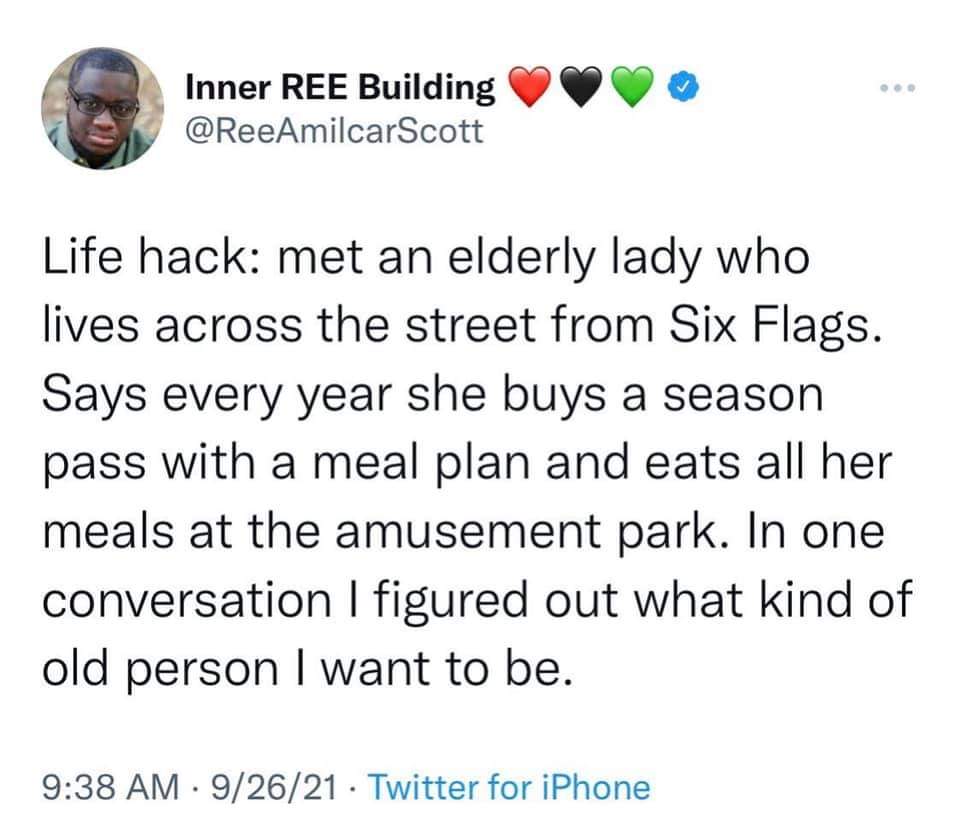This screenshot has width=960, height=824.
Task: Click the green heart emoji
Action: tap(631, 90)
